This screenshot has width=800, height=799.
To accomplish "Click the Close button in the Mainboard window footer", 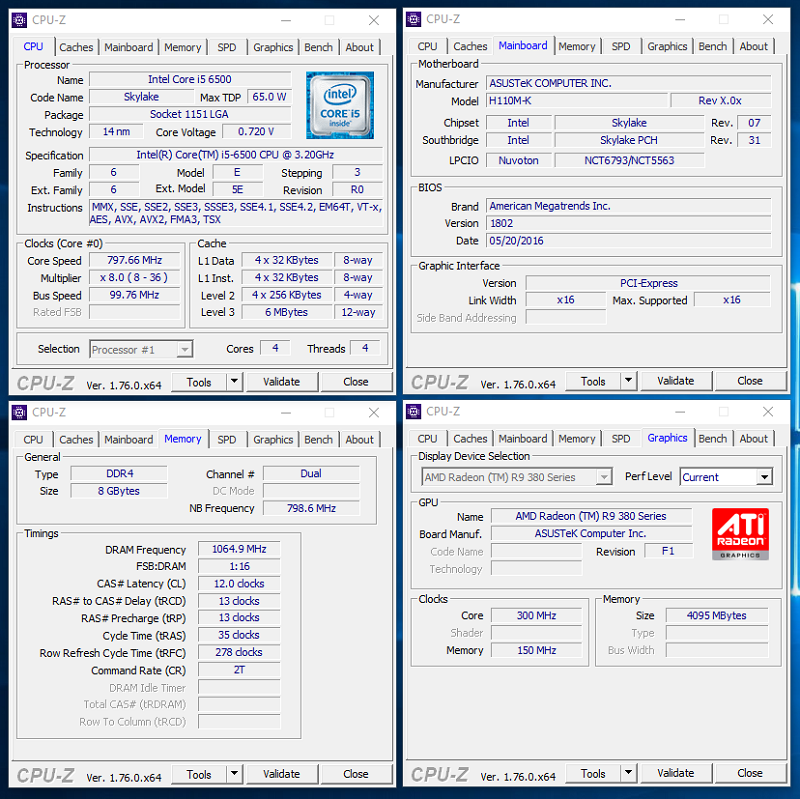I will 750,381.
